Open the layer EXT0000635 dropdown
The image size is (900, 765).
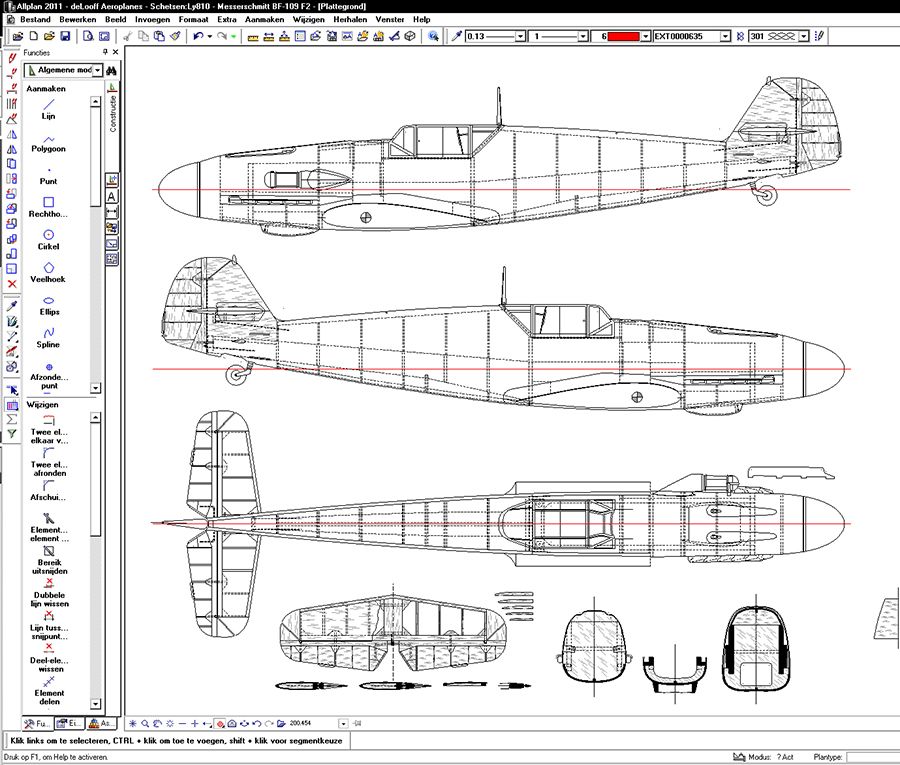tap(725, 36)
